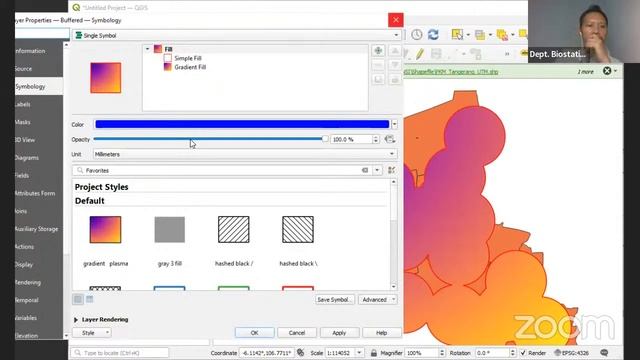Image resolution: width=640 pixels, height=360 pixels.
Task: Open the Favorites filter dropdown arrow
Action: click(377, 170)
